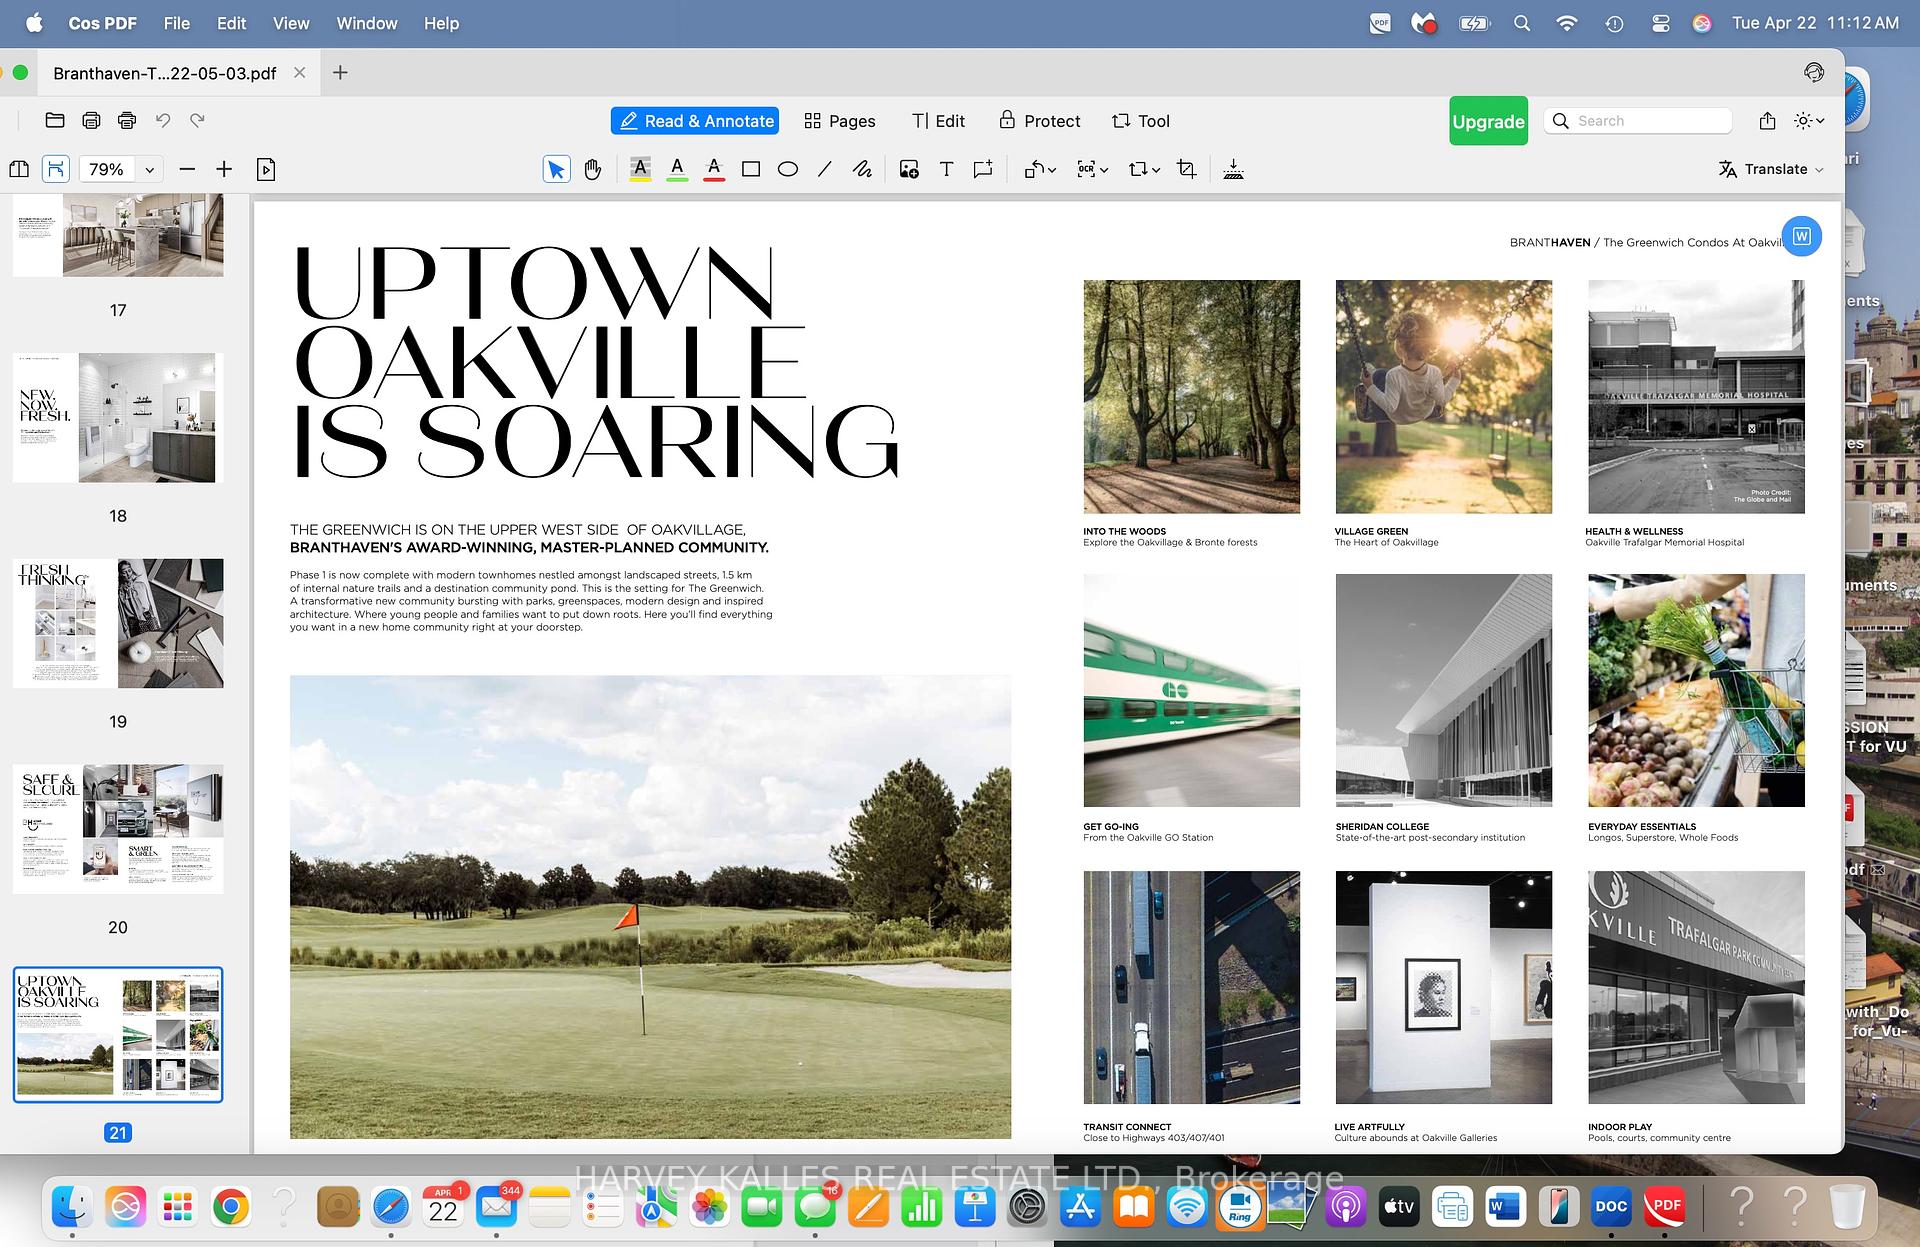
Task: Open page 19 Fresh Thinking thumbnail
Action: [118, 623]
